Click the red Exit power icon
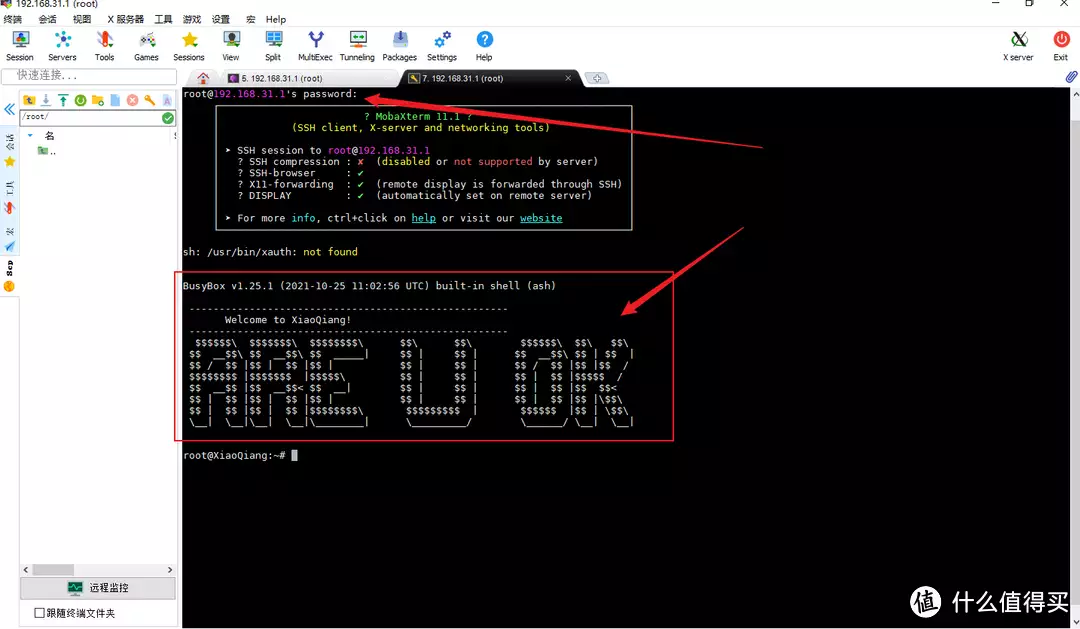 [1061, 40]
